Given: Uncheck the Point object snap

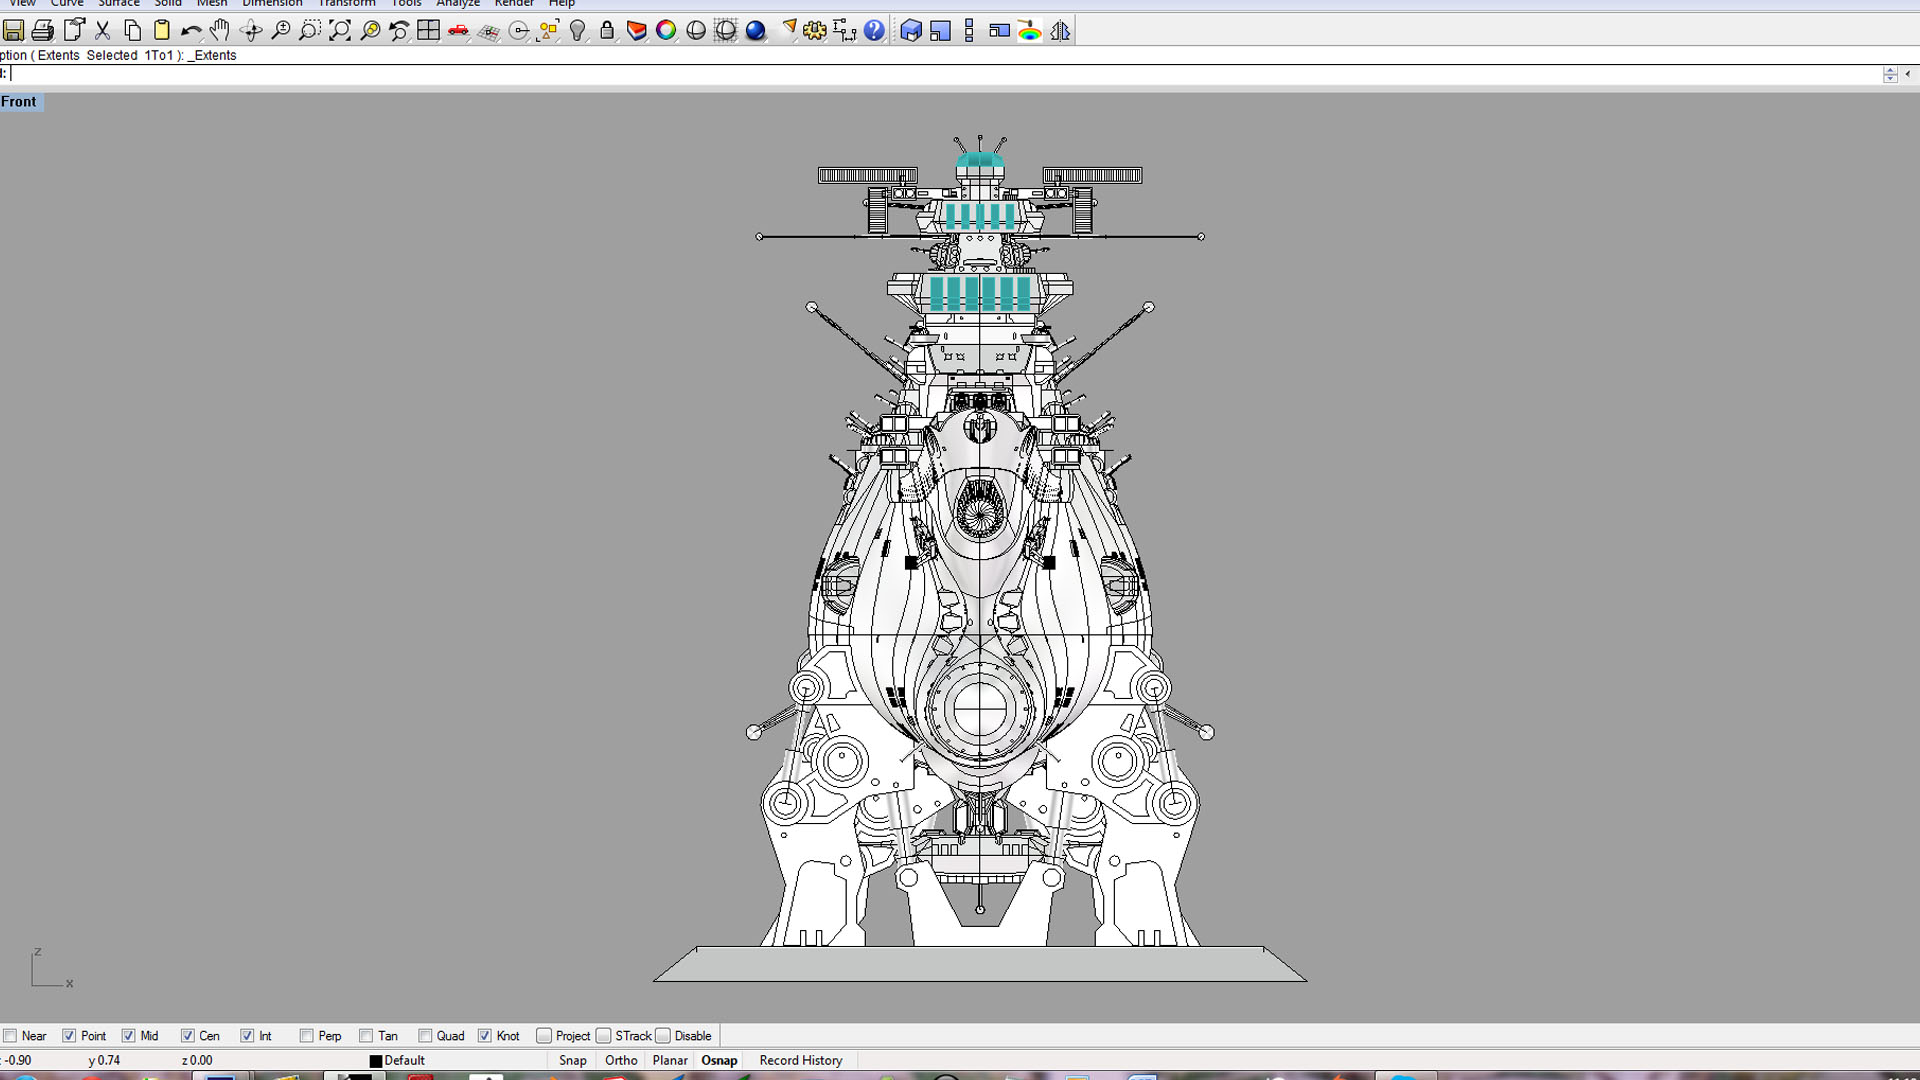Looking at the screenshot, I should [69, 1036].
